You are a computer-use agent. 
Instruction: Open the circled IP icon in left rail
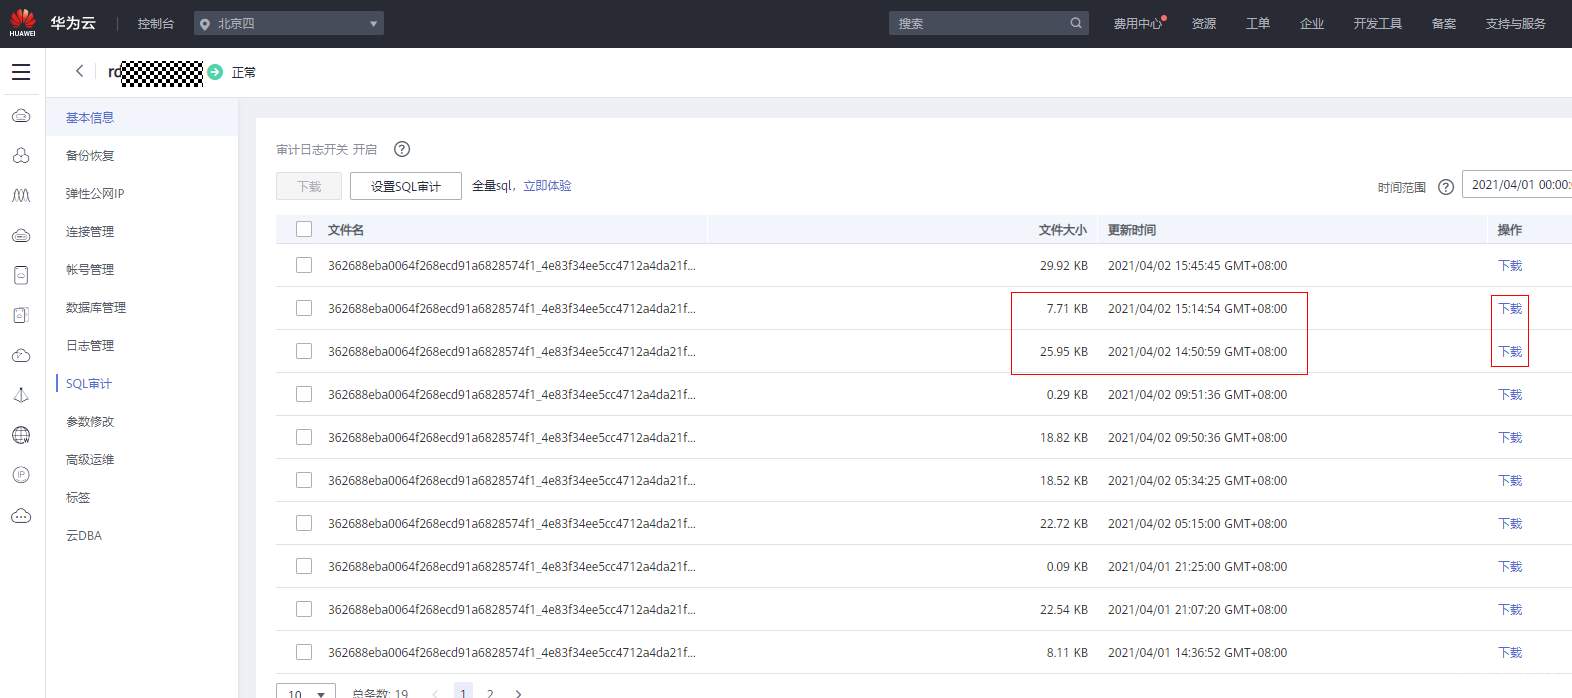pos(21,475)
